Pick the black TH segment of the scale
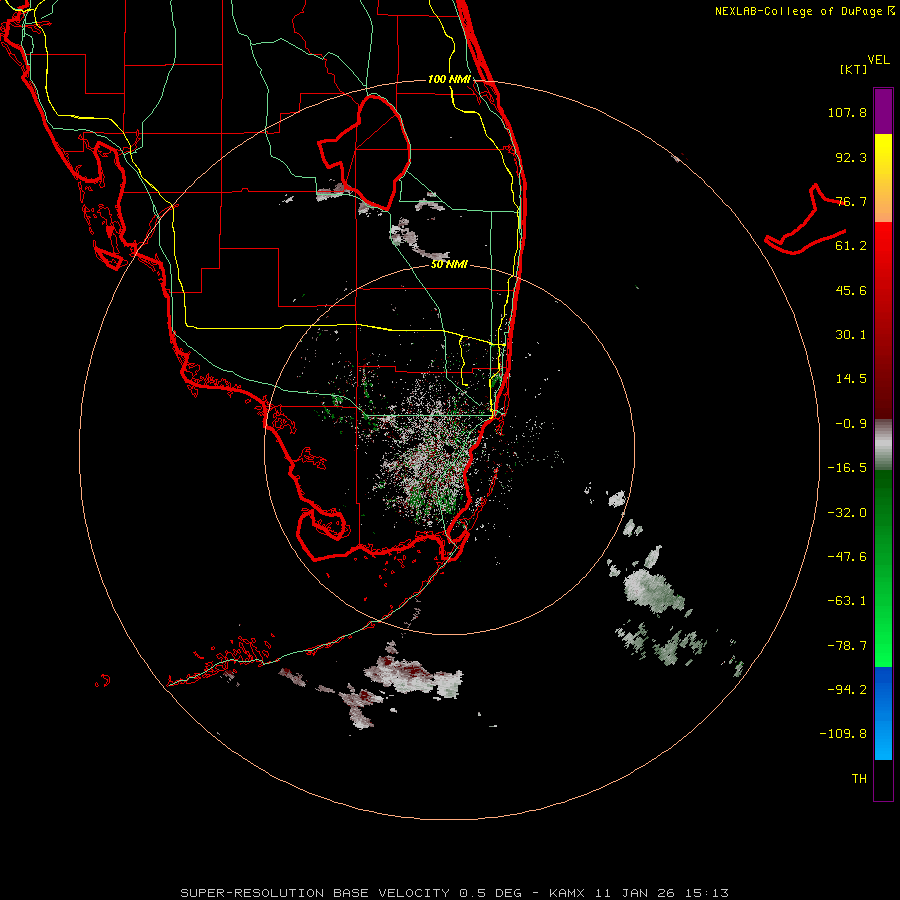This screenshot has height=900, width=900. [x=883, y=779]
